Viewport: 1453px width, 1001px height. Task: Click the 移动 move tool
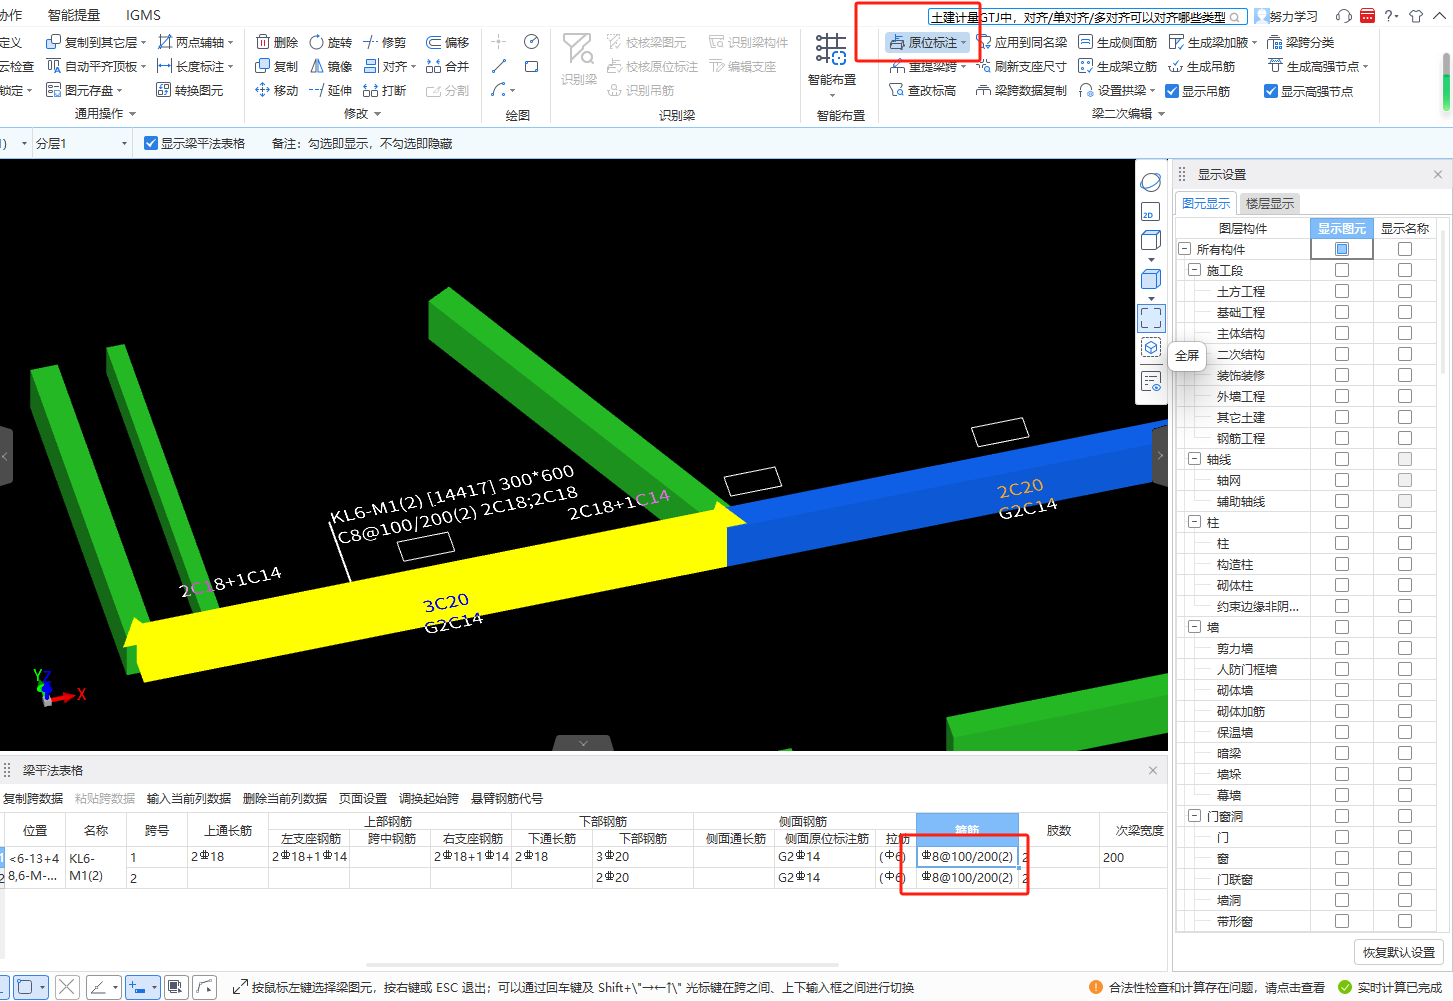pos(277,90)
